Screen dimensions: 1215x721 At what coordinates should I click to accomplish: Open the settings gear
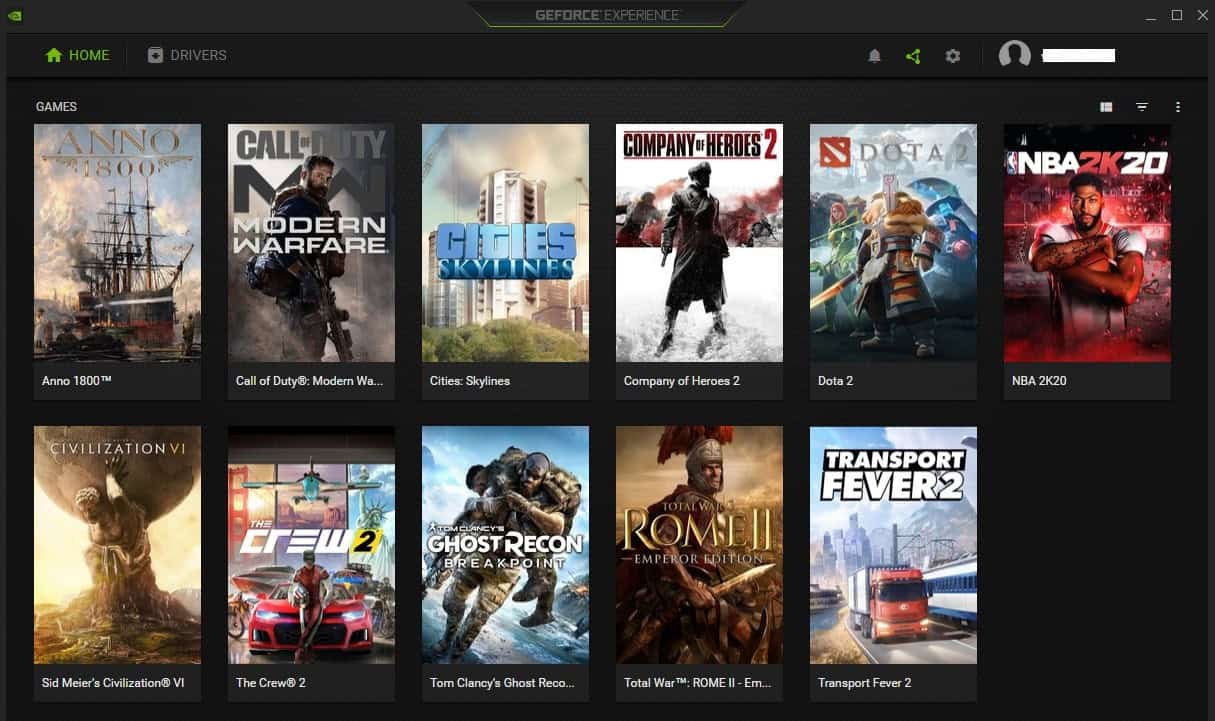(953, 56)
